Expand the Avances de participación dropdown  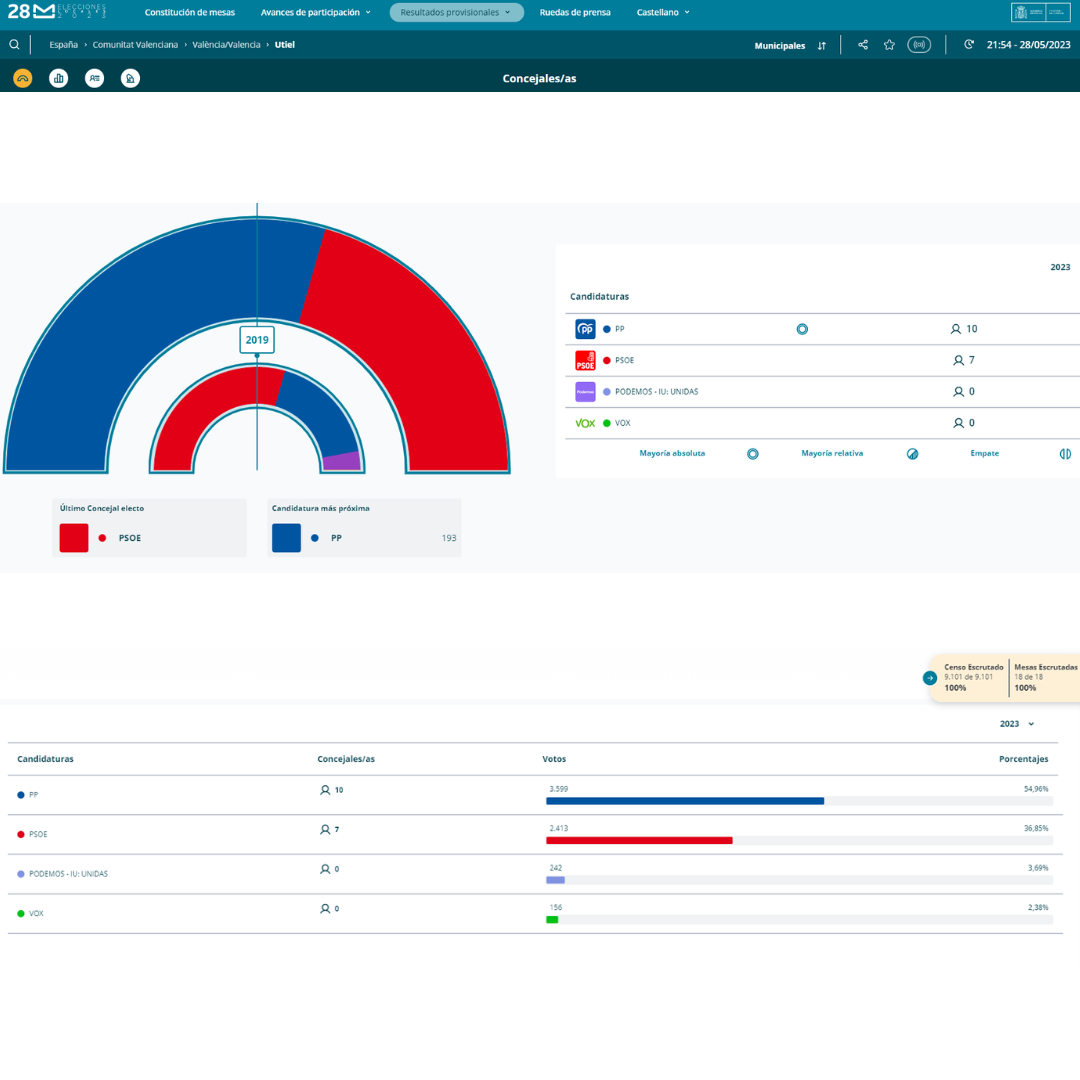click(316, 13)
